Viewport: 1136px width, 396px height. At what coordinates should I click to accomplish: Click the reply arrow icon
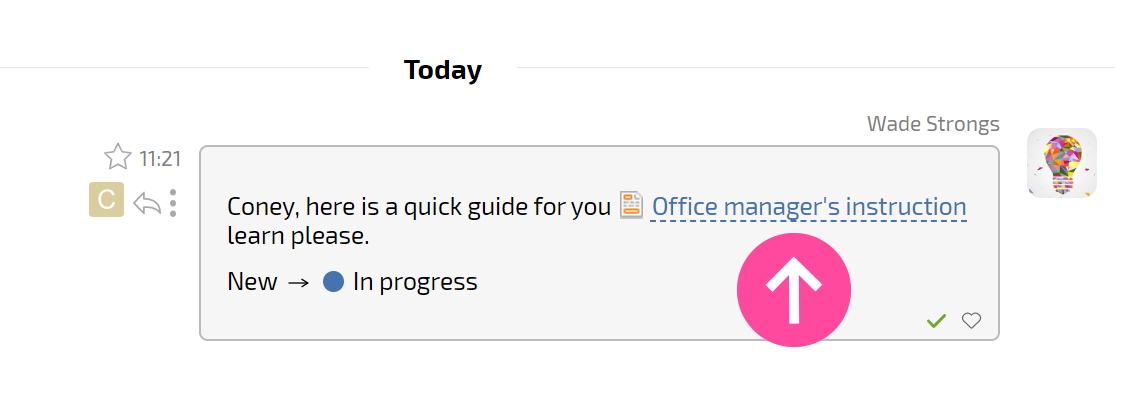[147, 203]
